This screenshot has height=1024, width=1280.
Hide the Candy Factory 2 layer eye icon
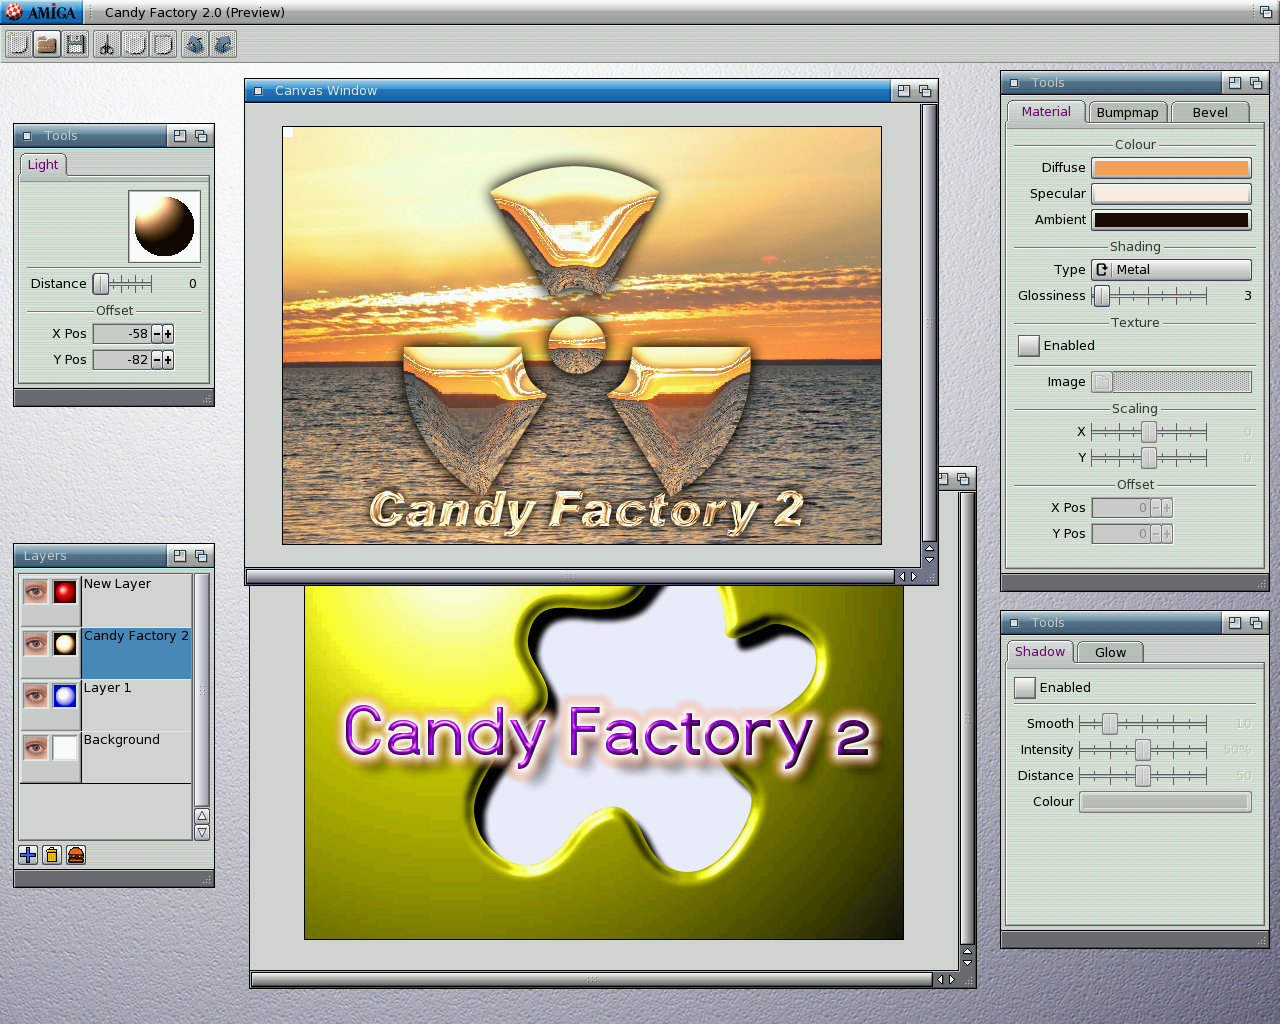[x=35, y=644]
